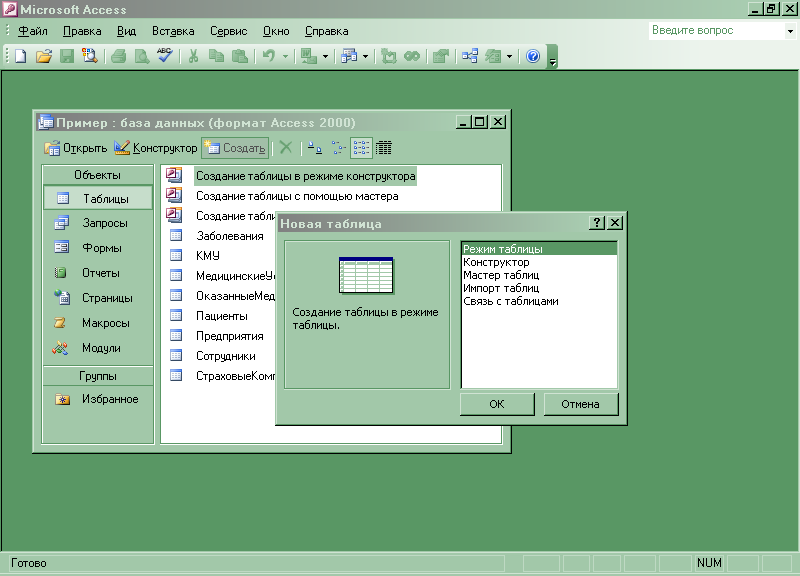Open the Вид menu

126,31
